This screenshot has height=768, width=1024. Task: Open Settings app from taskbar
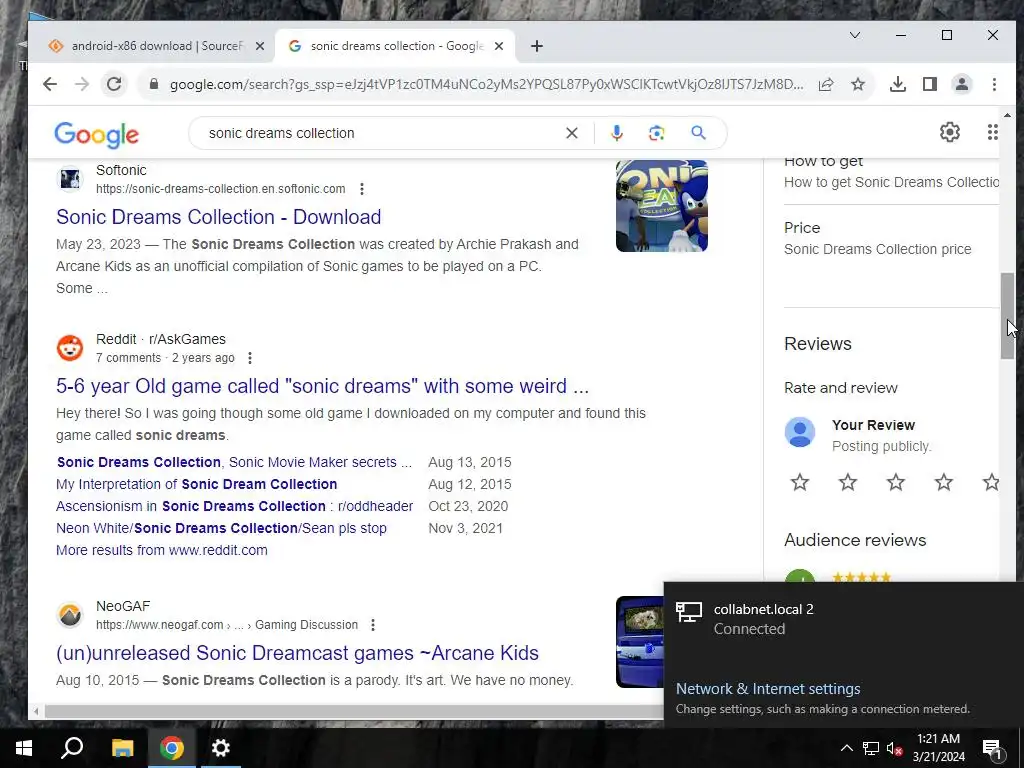[x=221, y=748]
